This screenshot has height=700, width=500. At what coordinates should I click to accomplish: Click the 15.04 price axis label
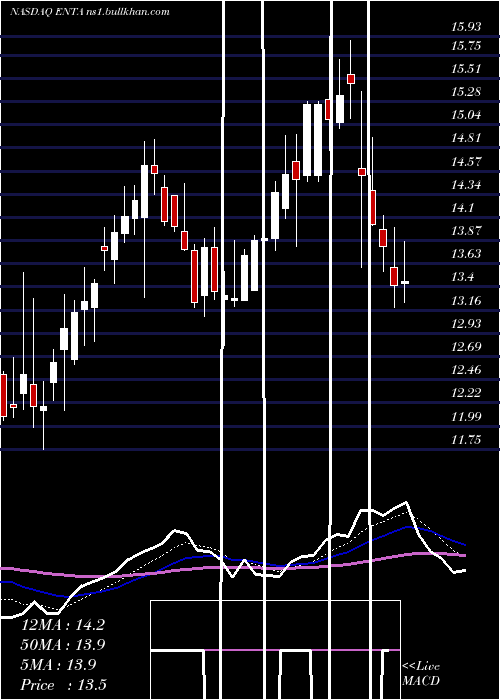click(x=467, y=115)
